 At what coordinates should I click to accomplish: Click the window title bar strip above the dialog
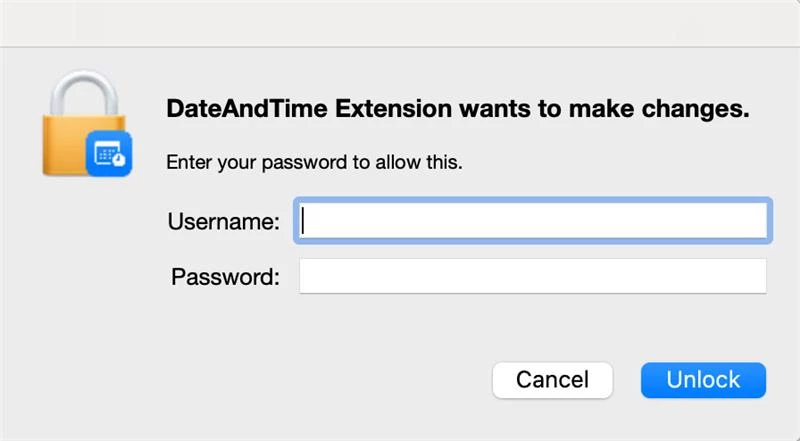[x=400, y=23]
